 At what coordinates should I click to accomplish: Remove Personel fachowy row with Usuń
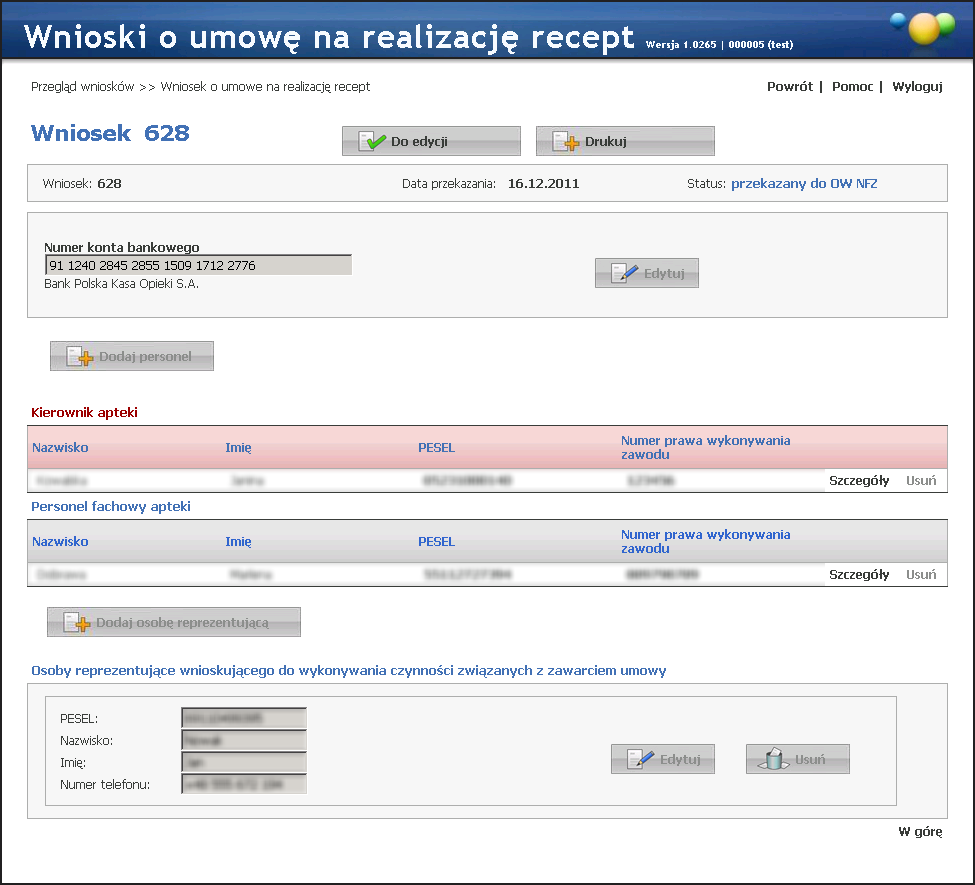coord(921,575)
